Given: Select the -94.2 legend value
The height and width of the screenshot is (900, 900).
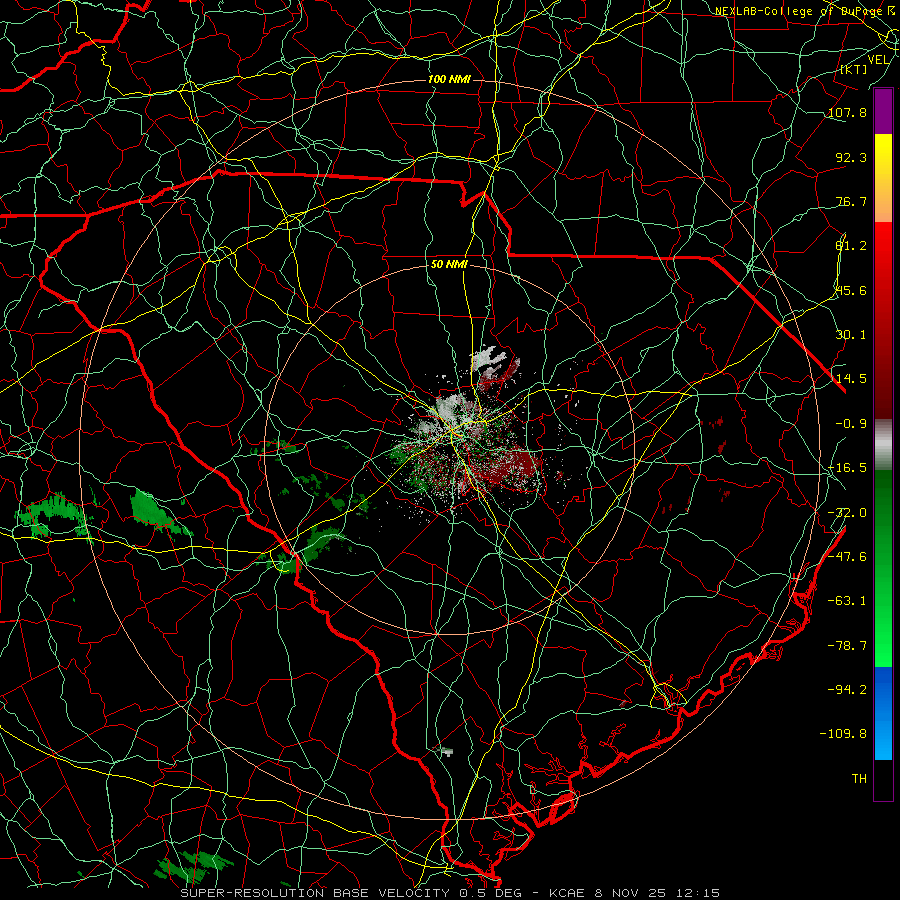Looking at the screenshot, I should coord(847,690).
